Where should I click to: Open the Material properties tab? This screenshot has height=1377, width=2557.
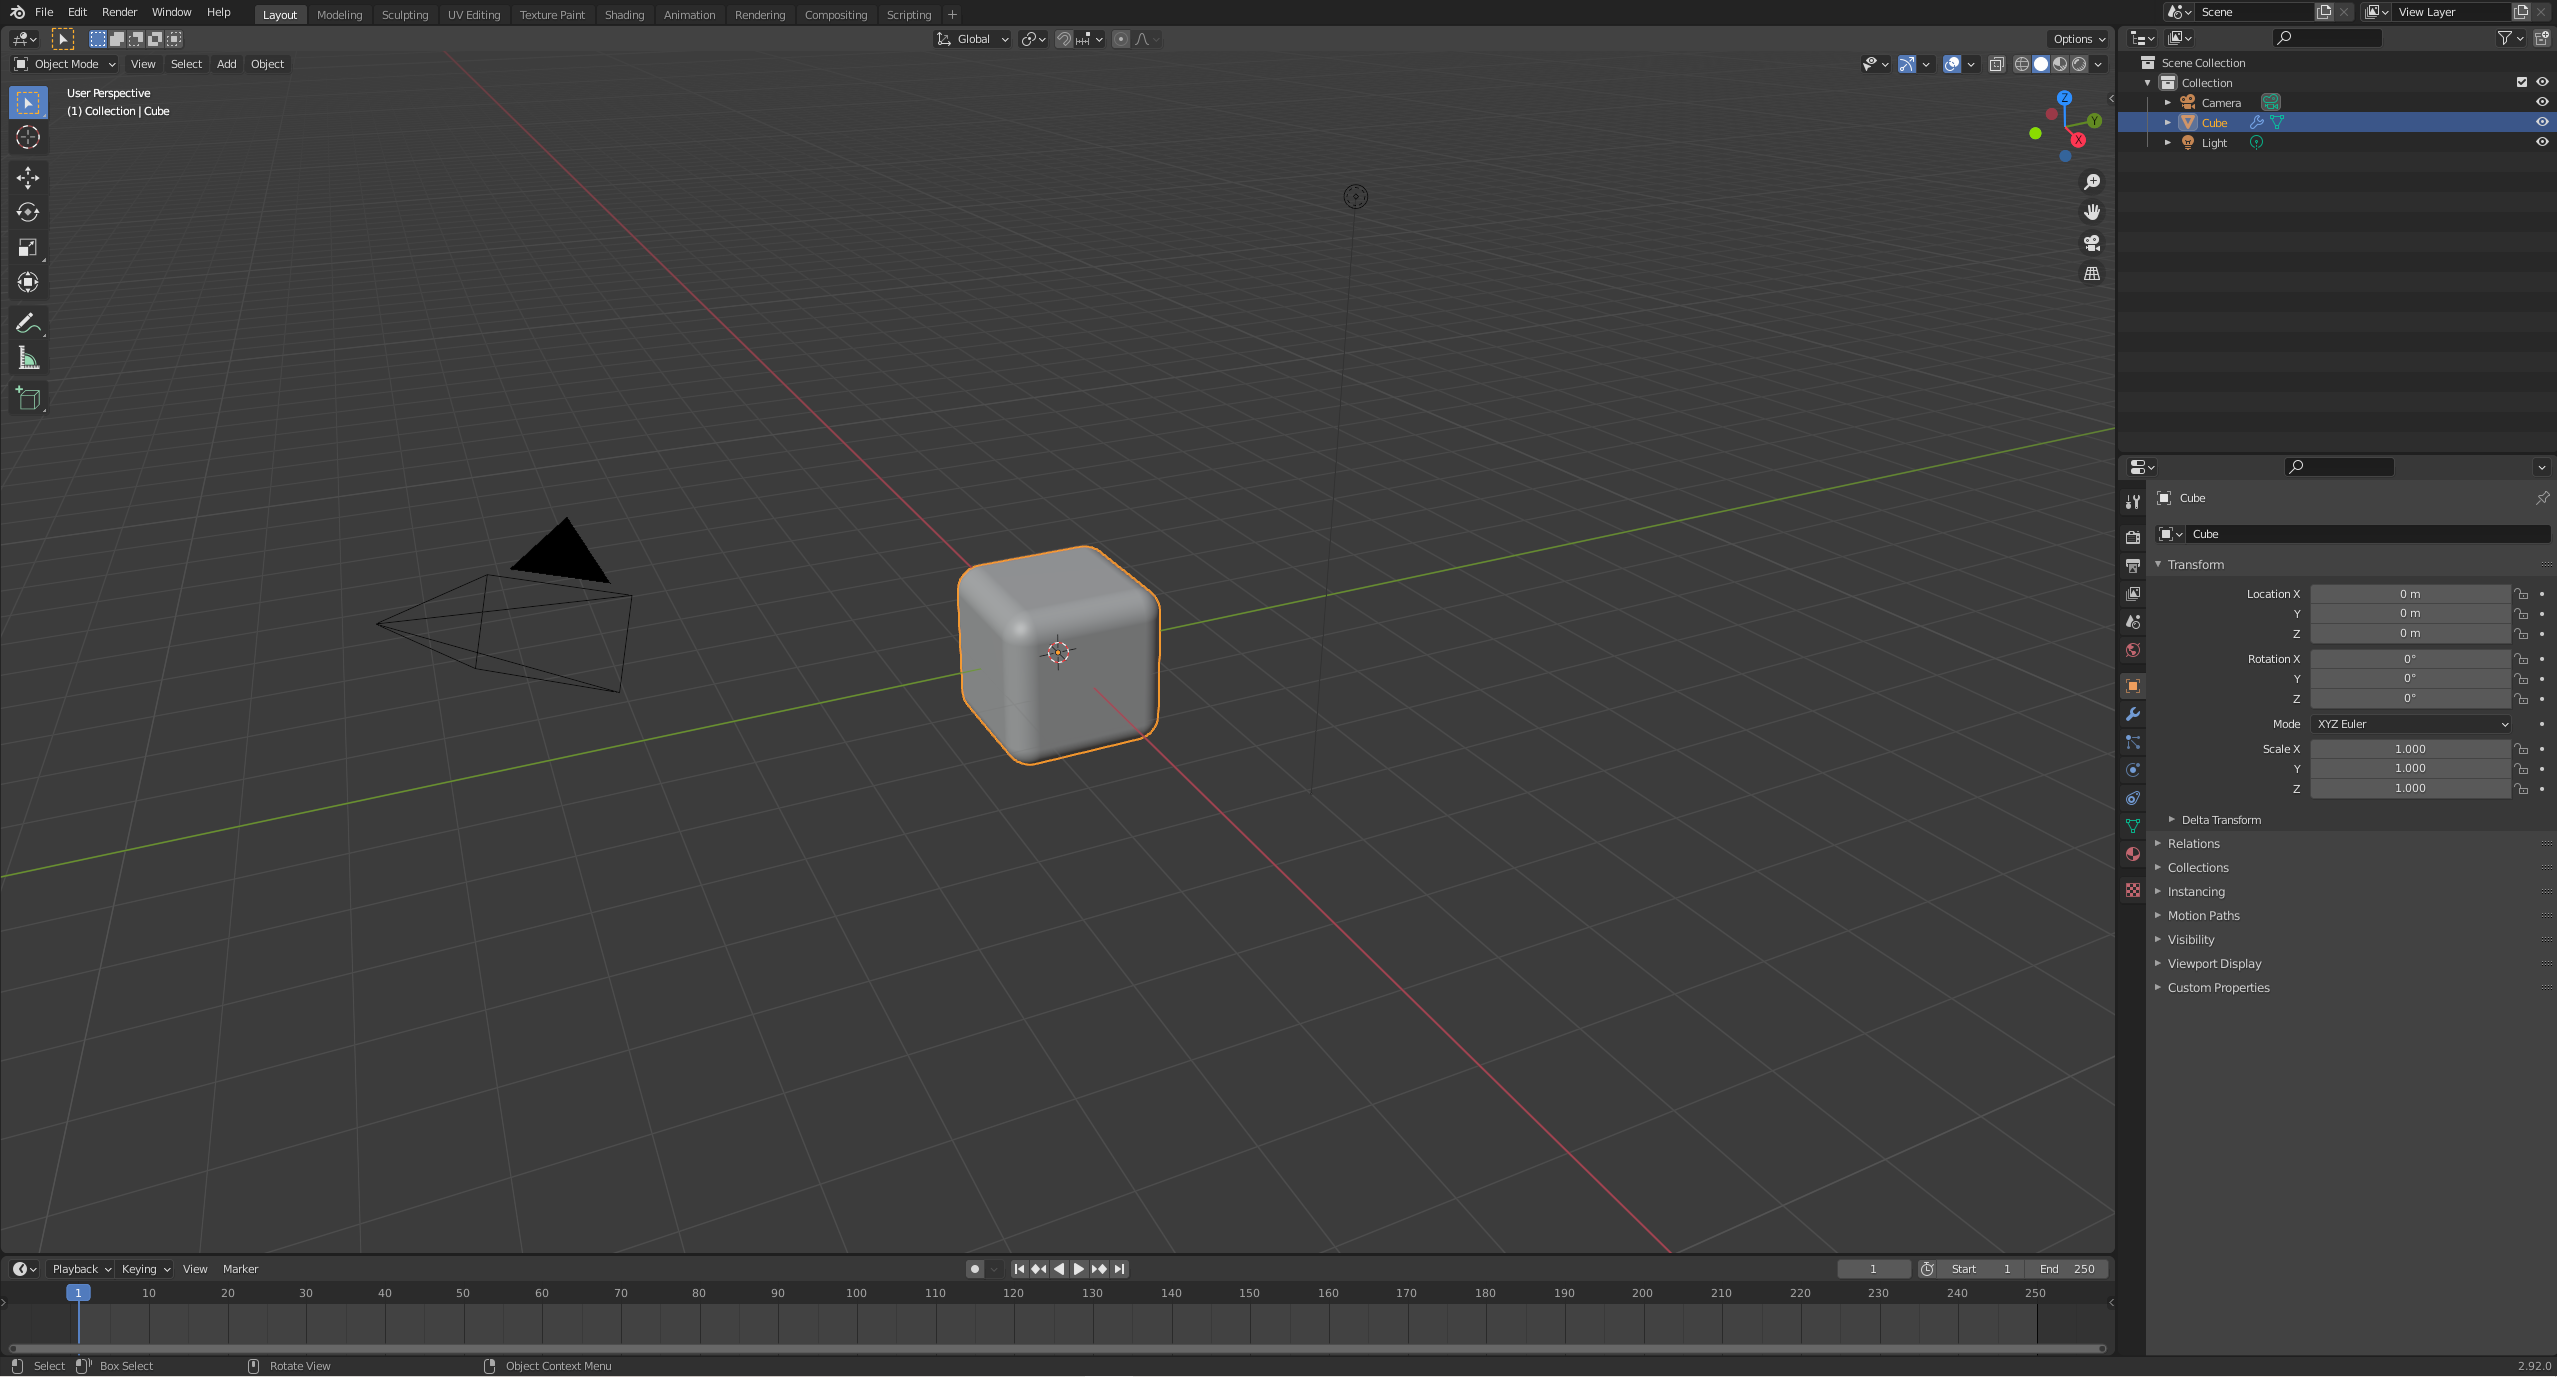tap(2132, 854)
